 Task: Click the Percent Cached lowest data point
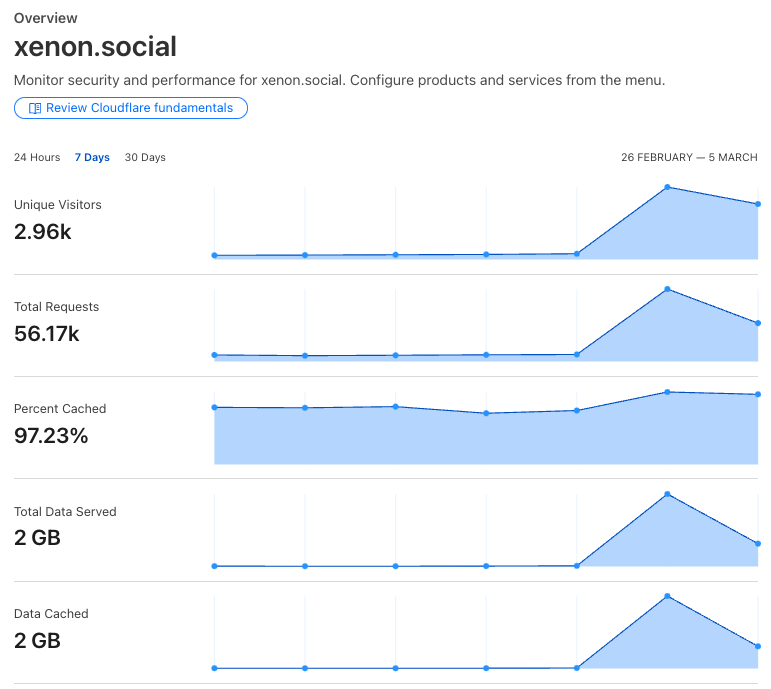point(486,413)
